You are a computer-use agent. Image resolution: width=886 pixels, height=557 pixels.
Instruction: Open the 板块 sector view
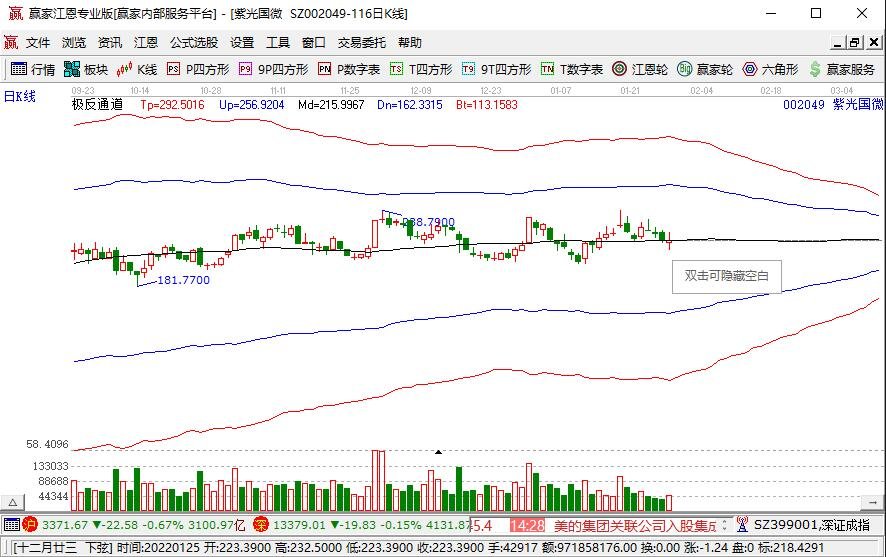click(x=86, y=69)
